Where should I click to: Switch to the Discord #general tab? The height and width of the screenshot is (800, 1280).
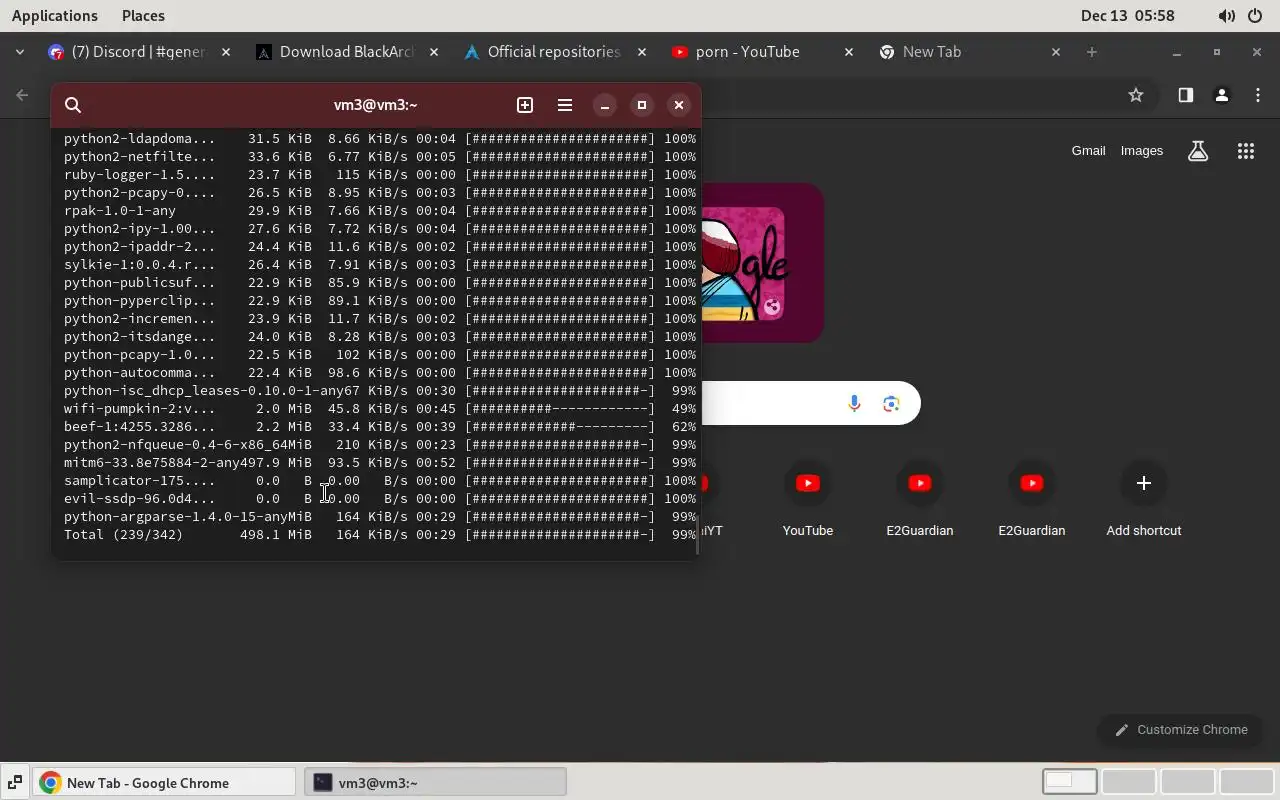[140, 52]
